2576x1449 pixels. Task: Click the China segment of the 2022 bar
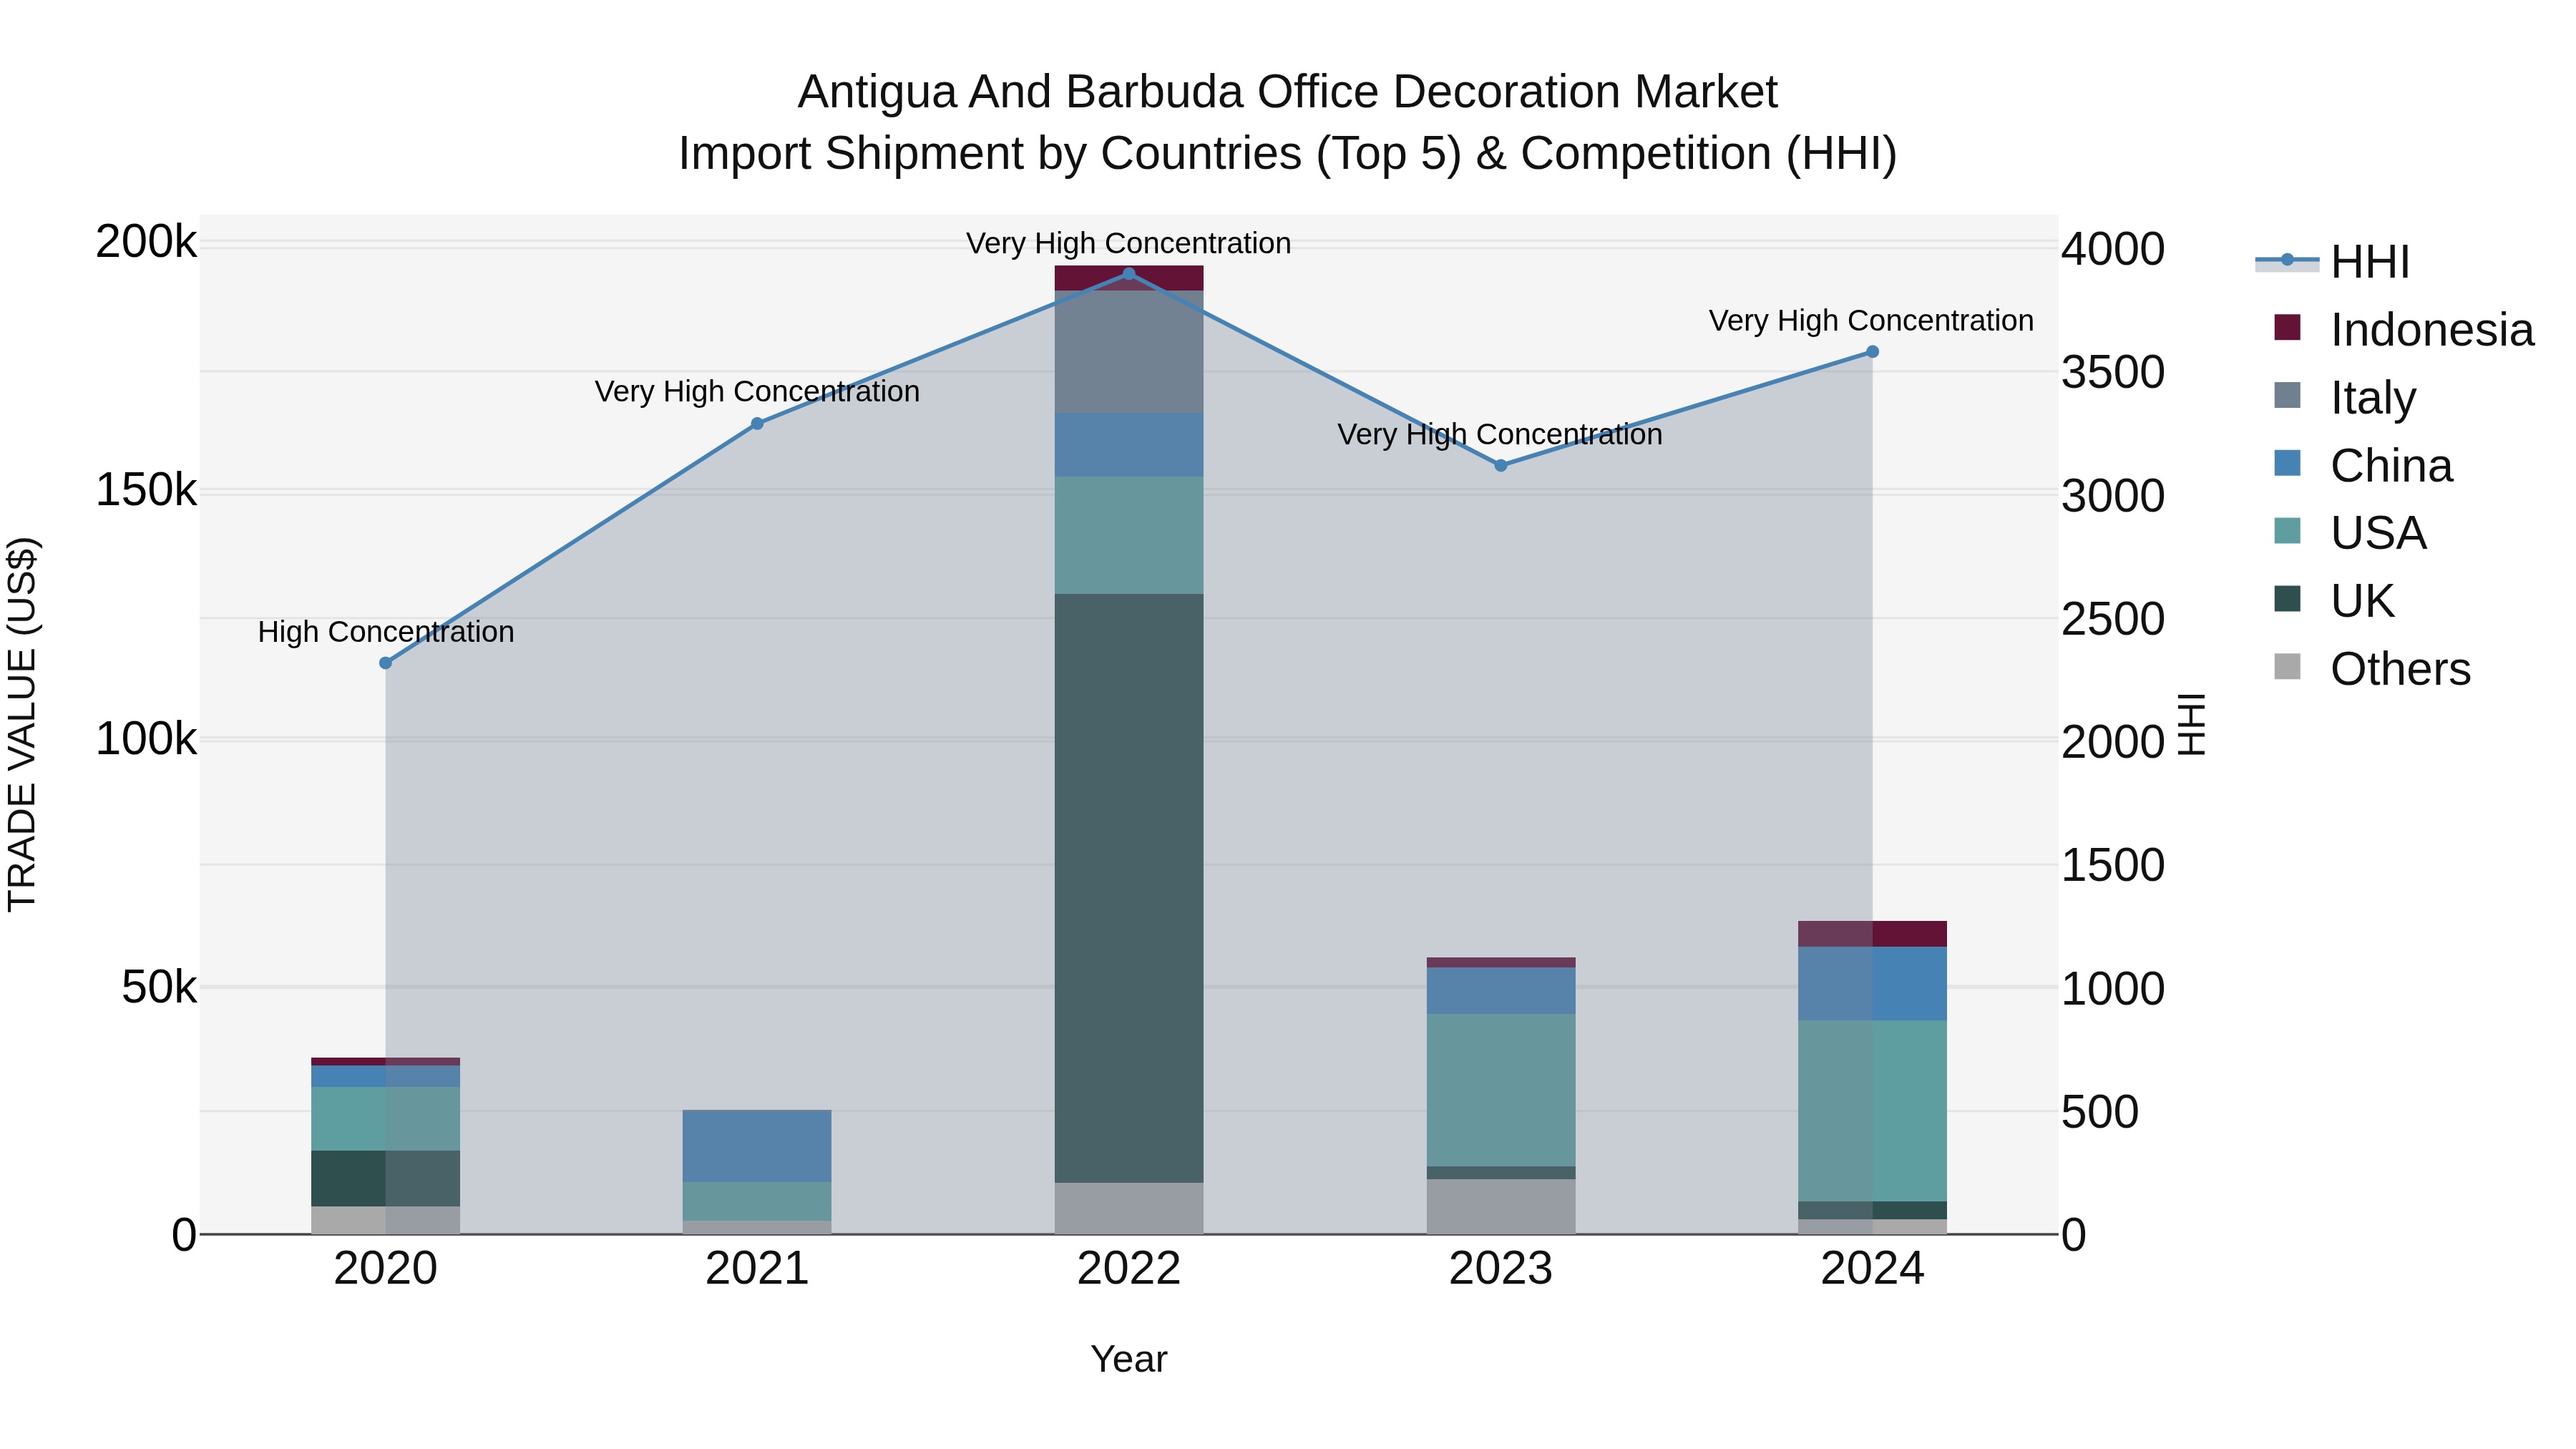(x=1129, y=445)
